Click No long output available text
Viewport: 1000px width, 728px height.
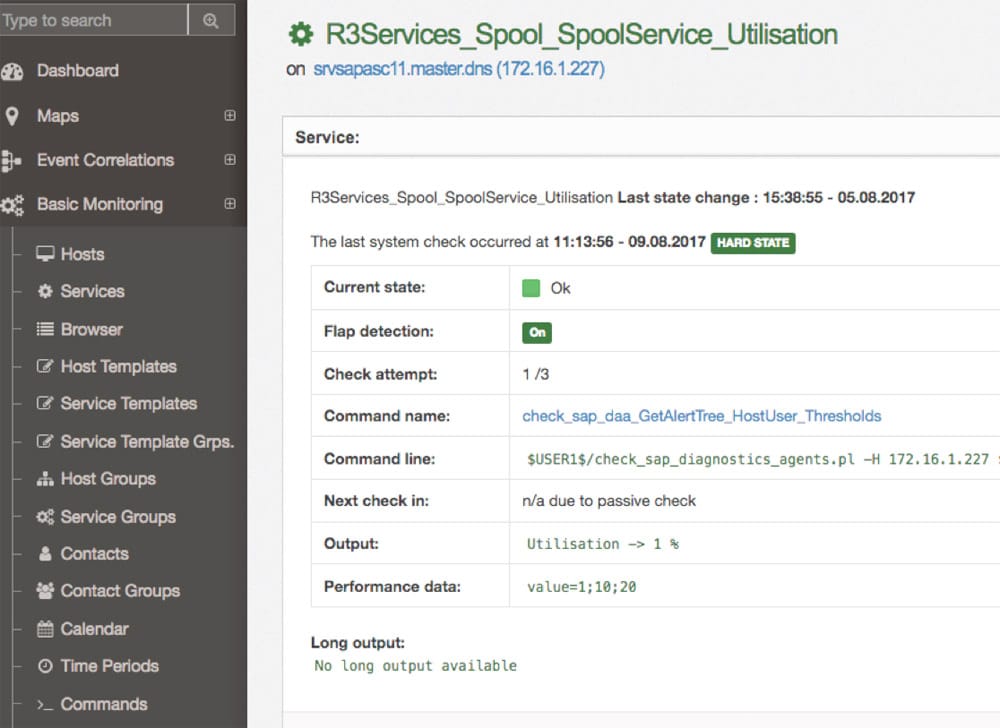[416, 666]
